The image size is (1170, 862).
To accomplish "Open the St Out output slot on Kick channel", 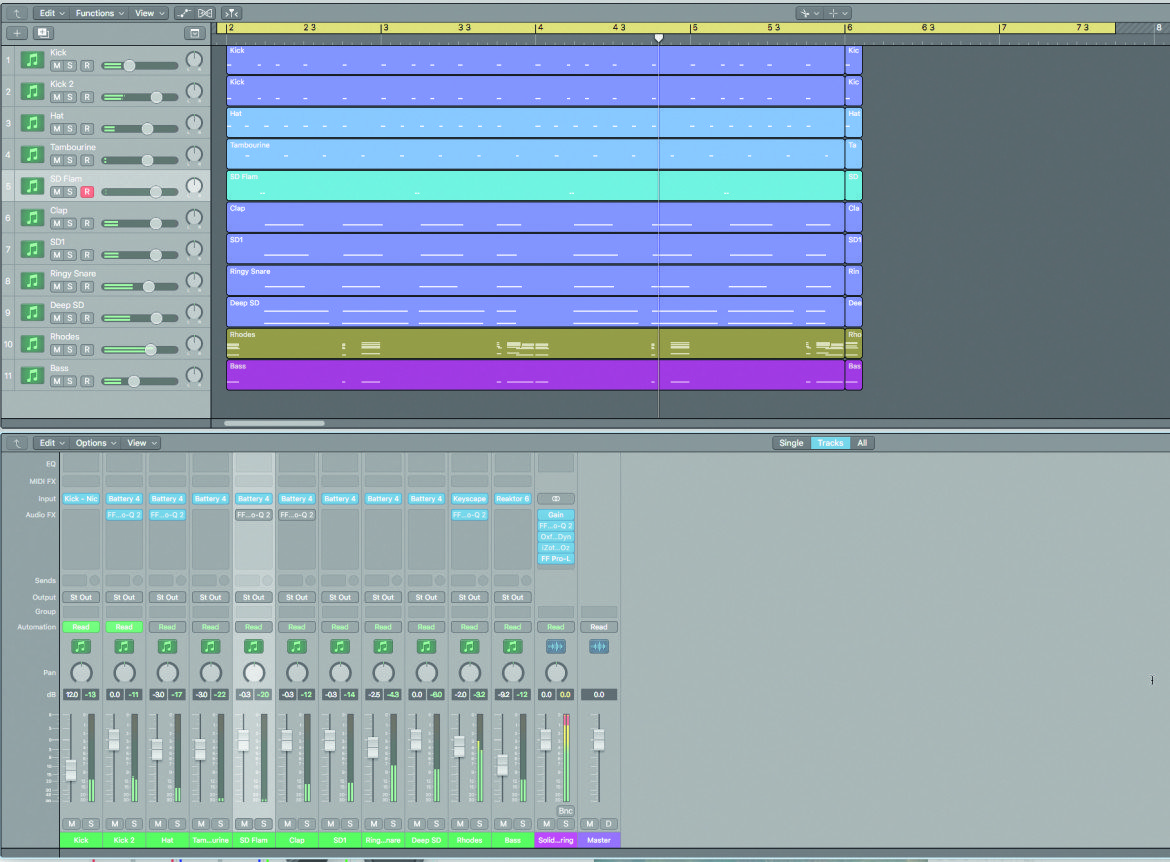I will (81, 597).
